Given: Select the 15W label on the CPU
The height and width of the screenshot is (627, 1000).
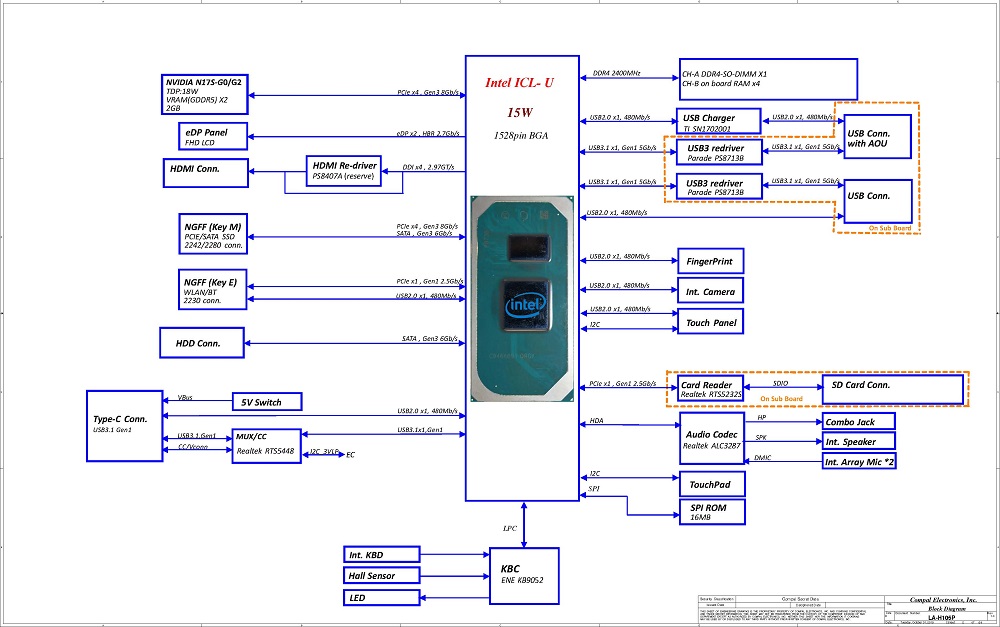Looking at the screenshot, I should point(520,113).
